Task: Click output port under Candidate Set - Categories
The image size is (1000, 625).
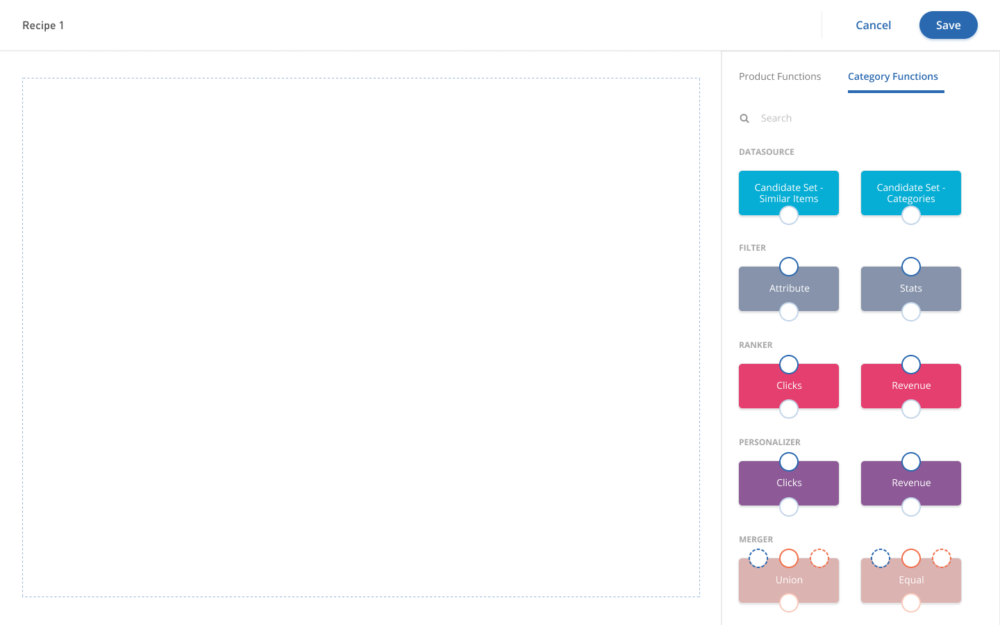Action: click(x=911, y=215)
